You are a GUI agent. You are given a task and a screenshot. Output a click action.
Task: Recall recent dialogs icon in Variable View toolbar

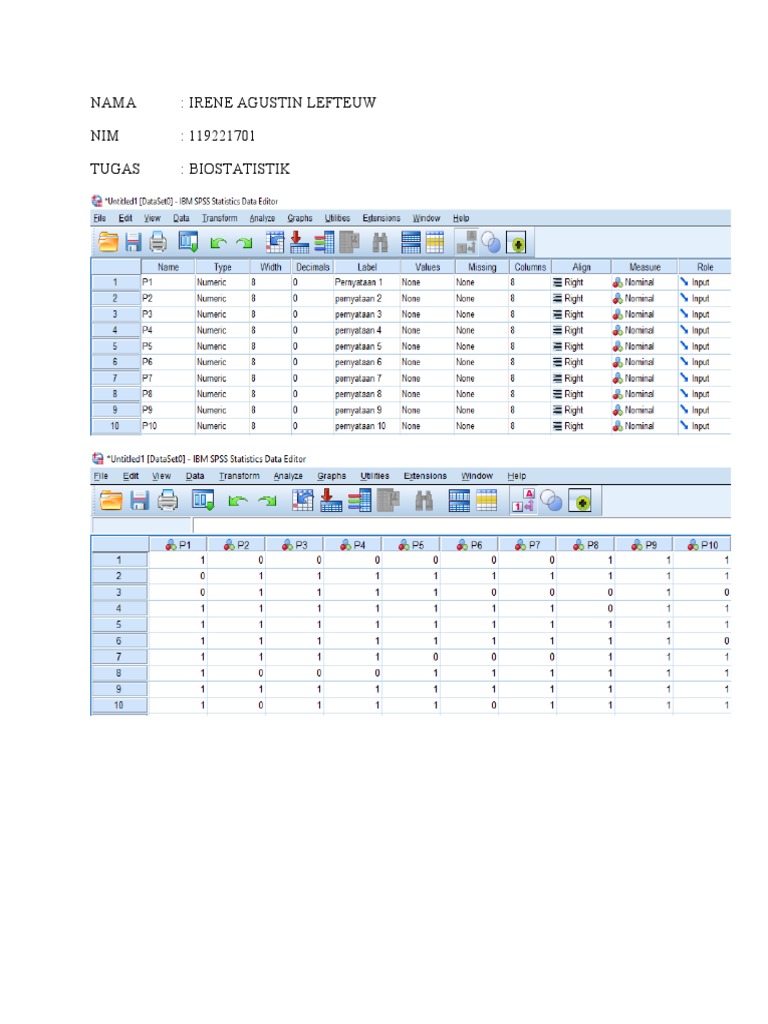[x=188, y=242]
